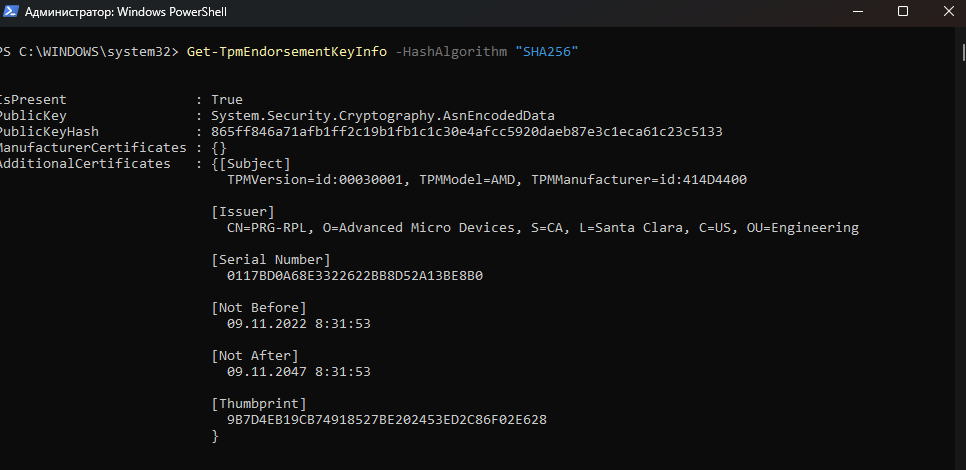The width and height of the screenshot is (966, 470).
Task: Click the Get-TpmEndorsementKeyInfo command text
Action: 286,52
